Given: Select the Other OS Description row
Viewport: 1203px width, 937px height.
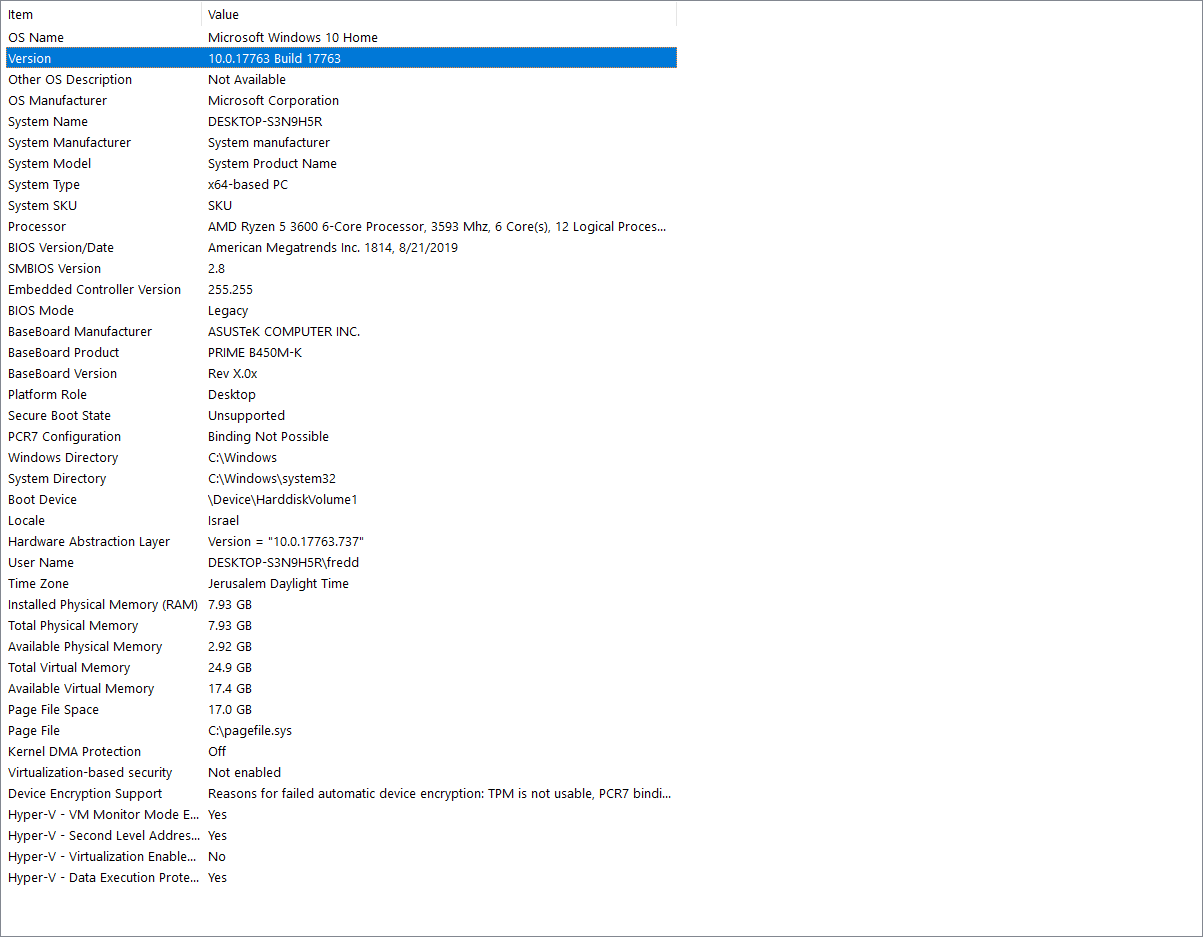Looking at the screenshot, I should 341,80.
